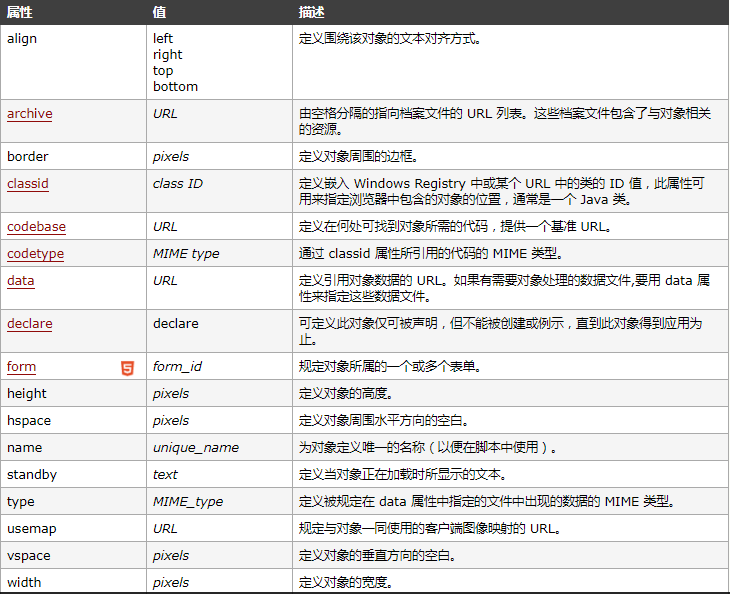Click description starting '定义嵌入 Windows Registry'
Image resolution: width=730 pixels, height=594 pixels.
tap(501, 191)
